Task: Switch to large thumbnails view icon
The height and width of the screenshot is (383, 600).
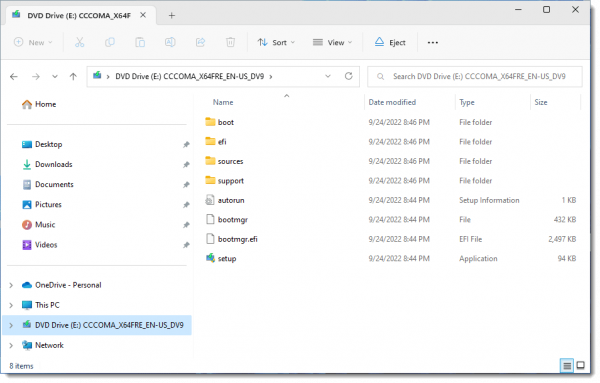Action: point(580,365)
